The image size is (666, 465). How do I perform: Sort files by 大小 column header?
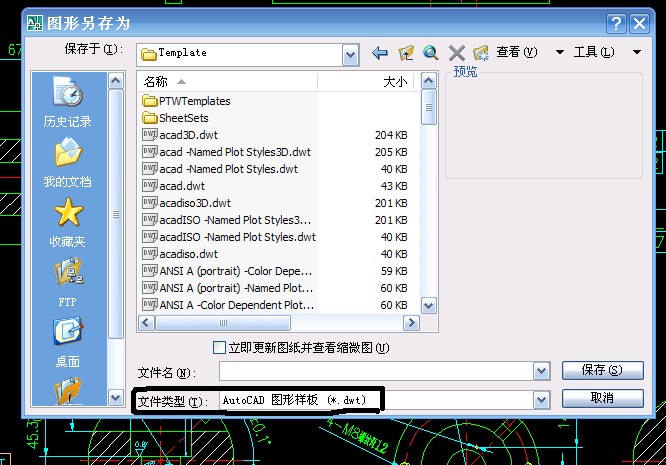coord(368,82)
